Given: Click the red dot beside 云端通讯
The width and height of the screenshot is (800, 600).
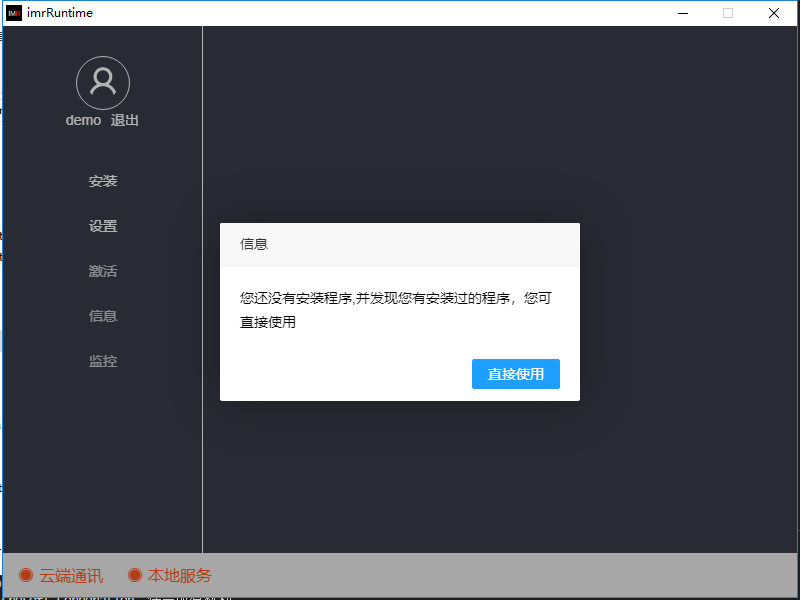Looking at the screenshot, I should tap(26, 575).
